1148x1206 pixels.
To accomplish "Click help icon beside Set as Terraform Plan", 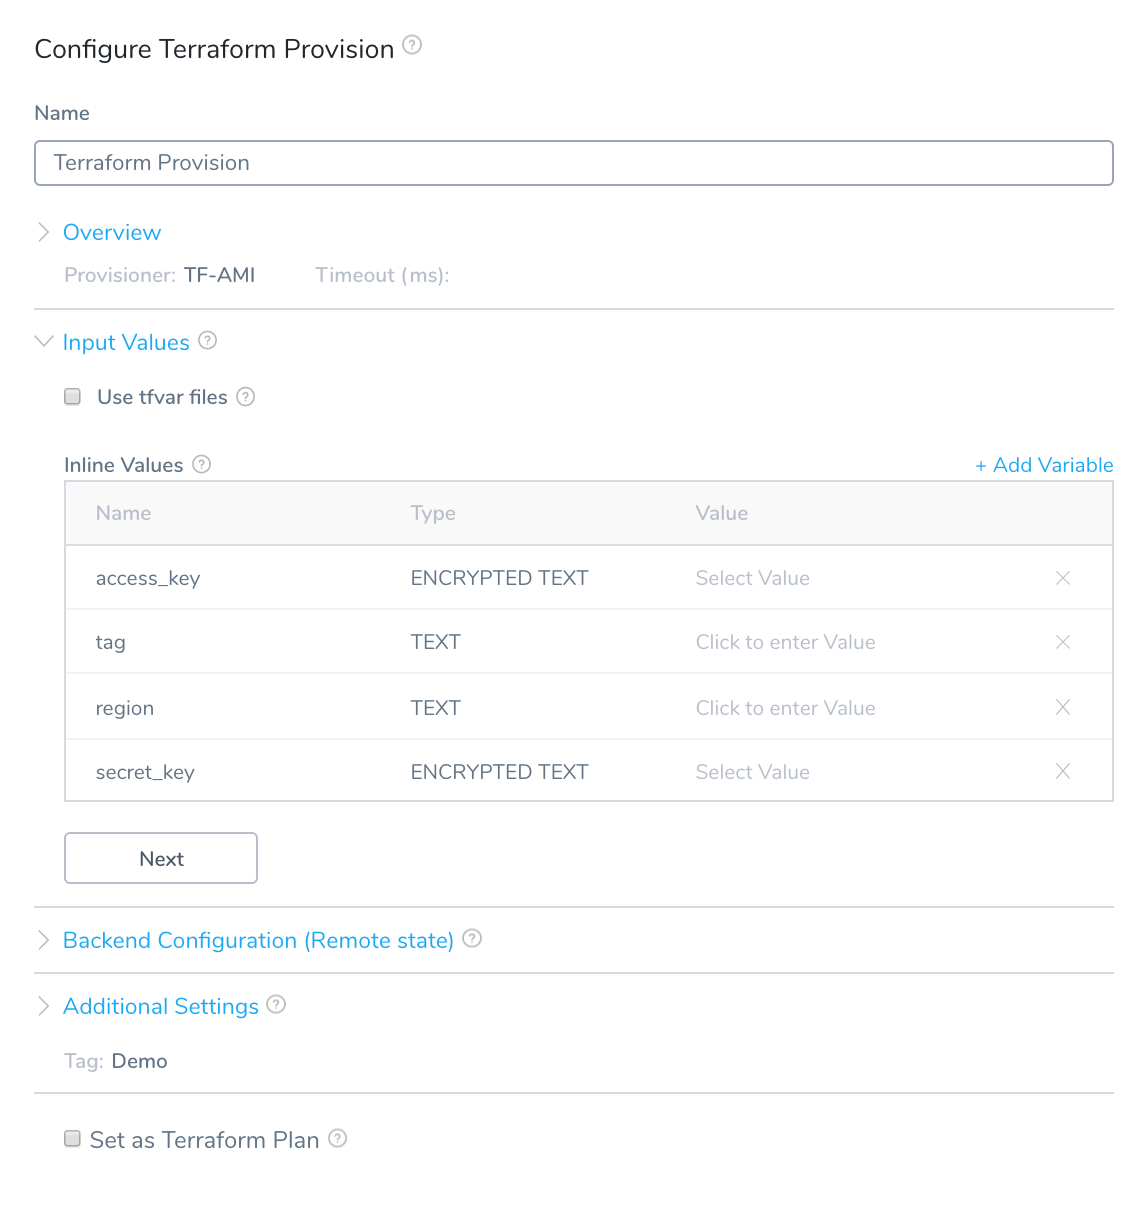I will tap(338, 1138).
